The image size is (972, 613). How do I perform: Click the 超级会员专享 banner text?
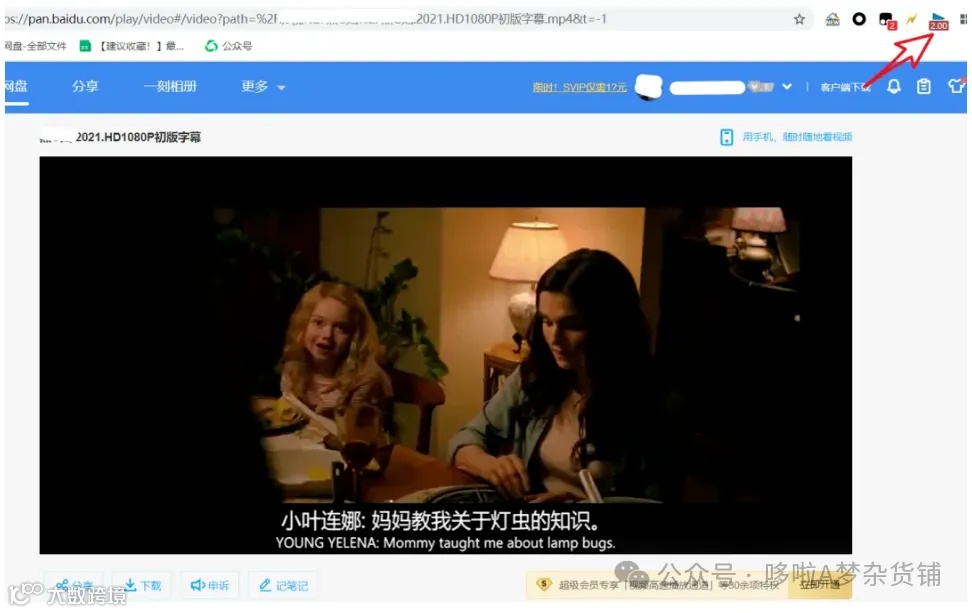(668, 584)
